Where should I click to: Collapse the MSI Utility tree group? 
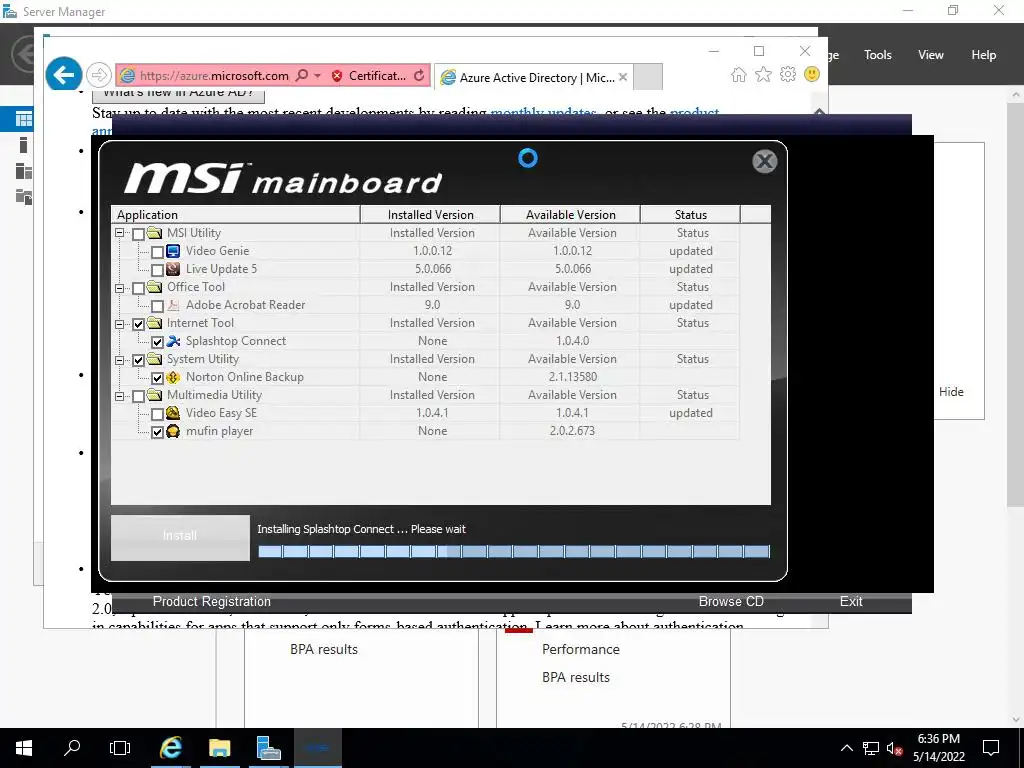(x=120, y=232)
